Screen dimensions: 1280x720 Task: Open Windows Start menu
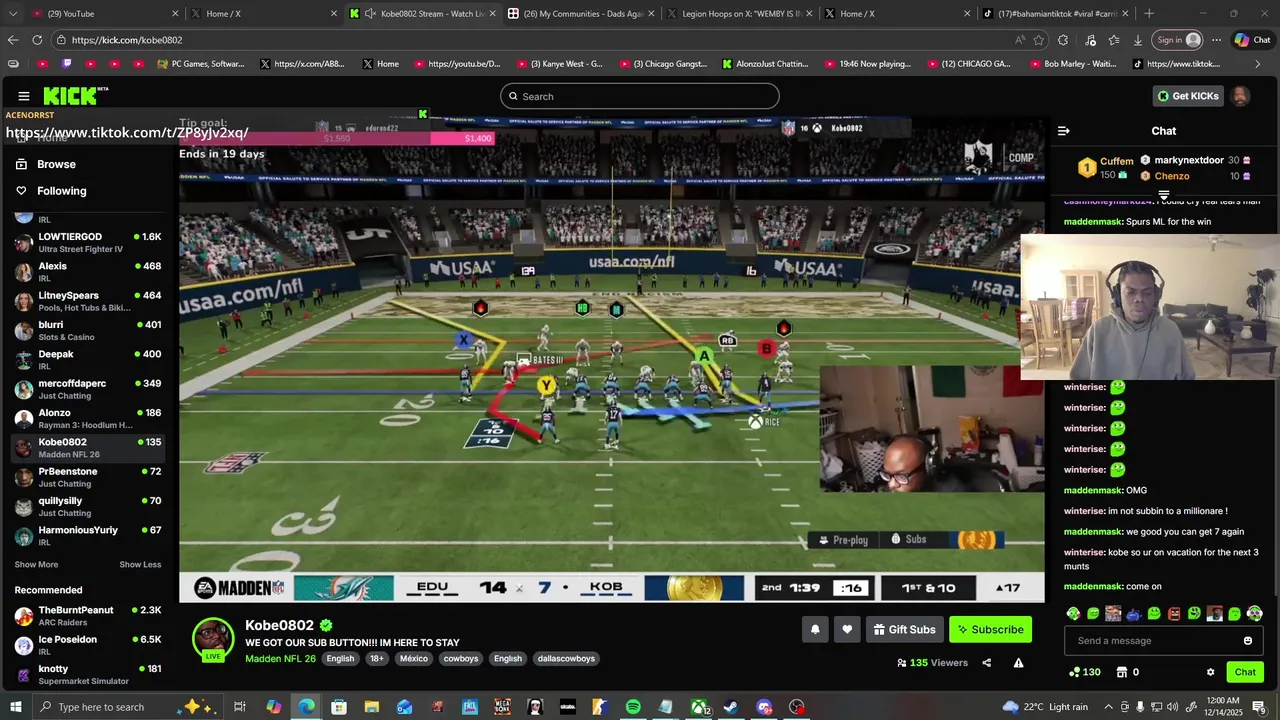click(15, 707)
